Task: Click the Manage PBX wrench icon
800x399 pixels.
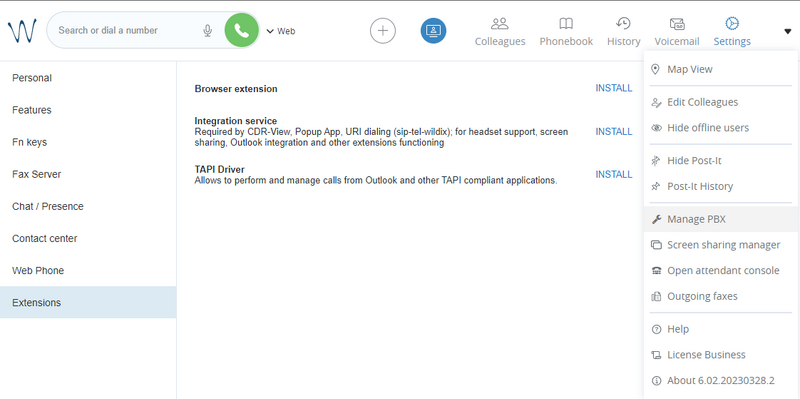Action: (x=657, y=219)
